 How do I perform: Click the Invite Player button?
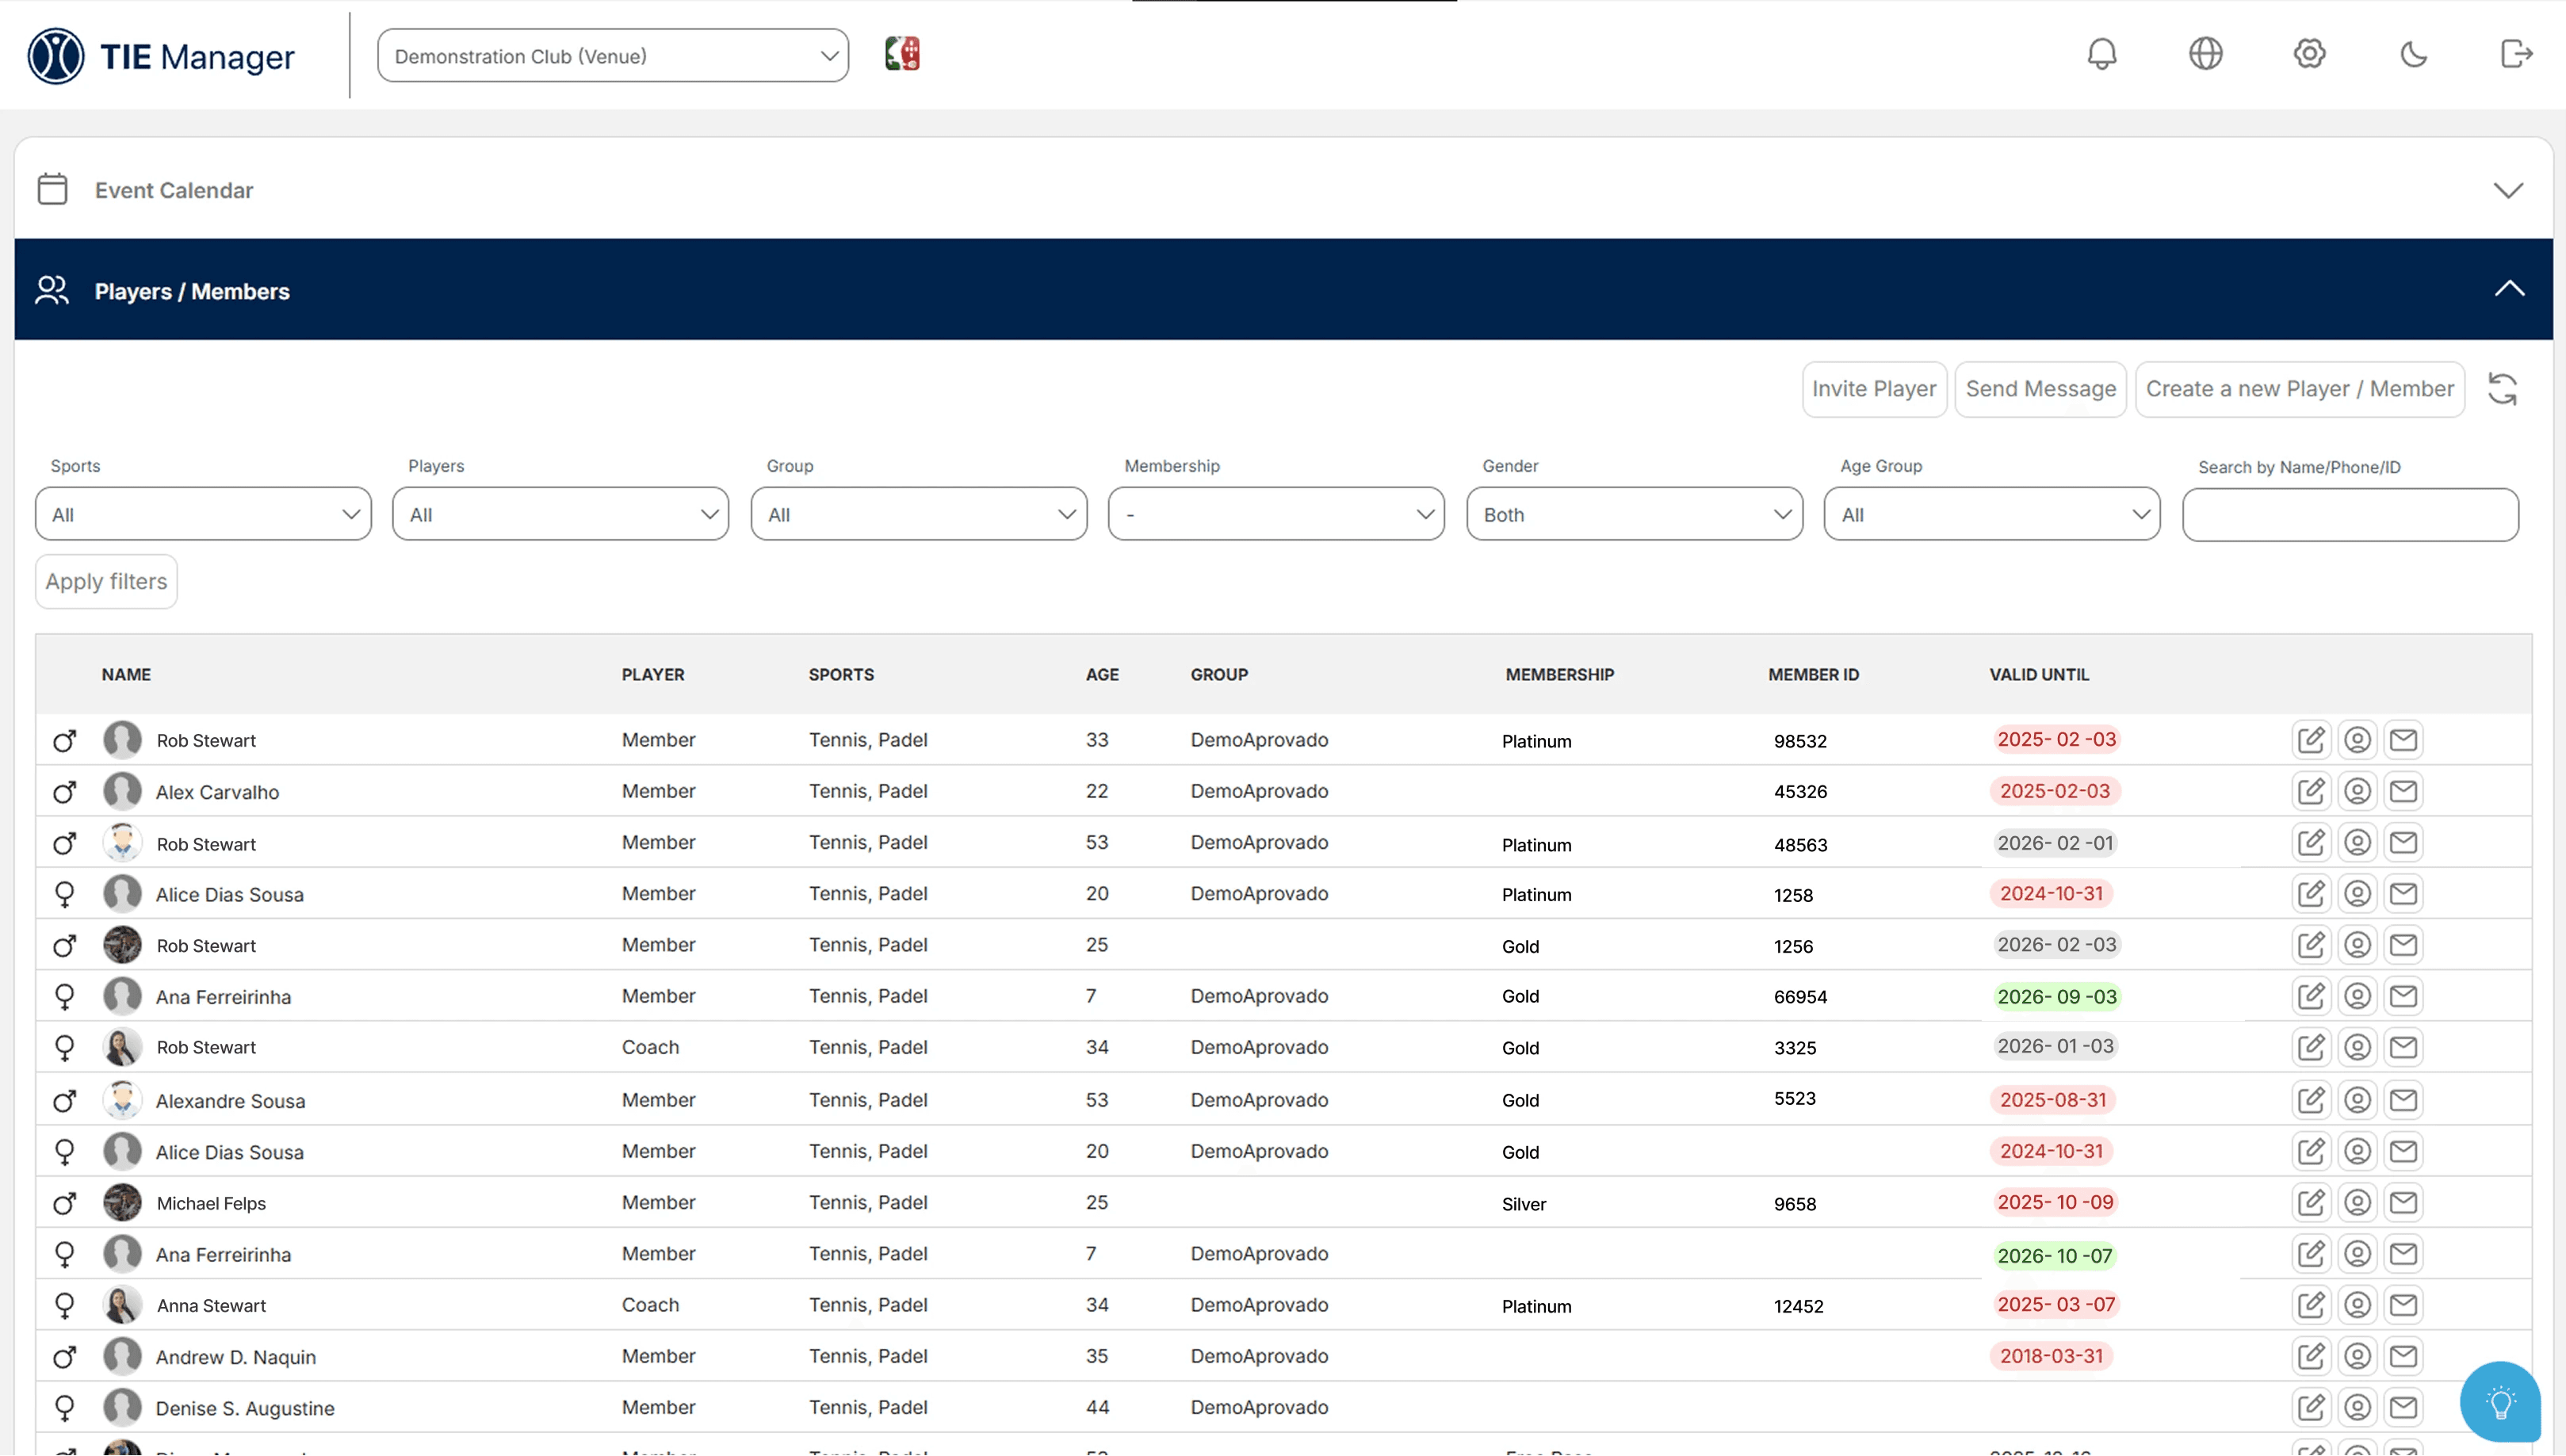click(x=1874, y=389)
